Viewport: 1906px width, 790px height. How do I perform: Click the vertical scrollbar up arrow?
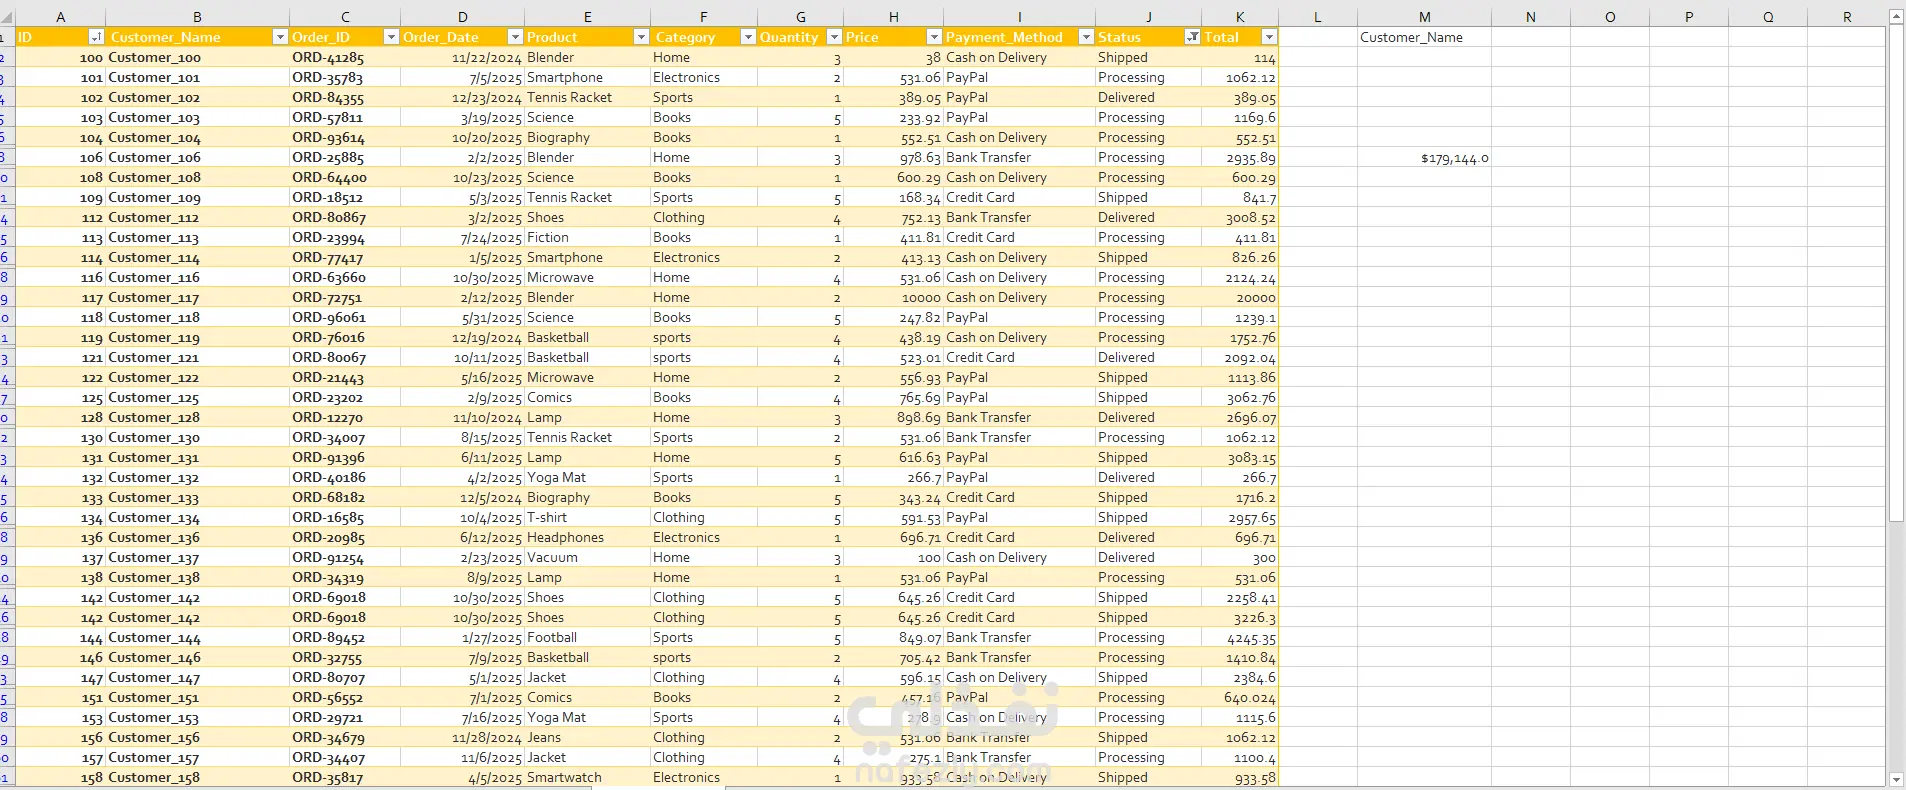[x=1896, y=17]
